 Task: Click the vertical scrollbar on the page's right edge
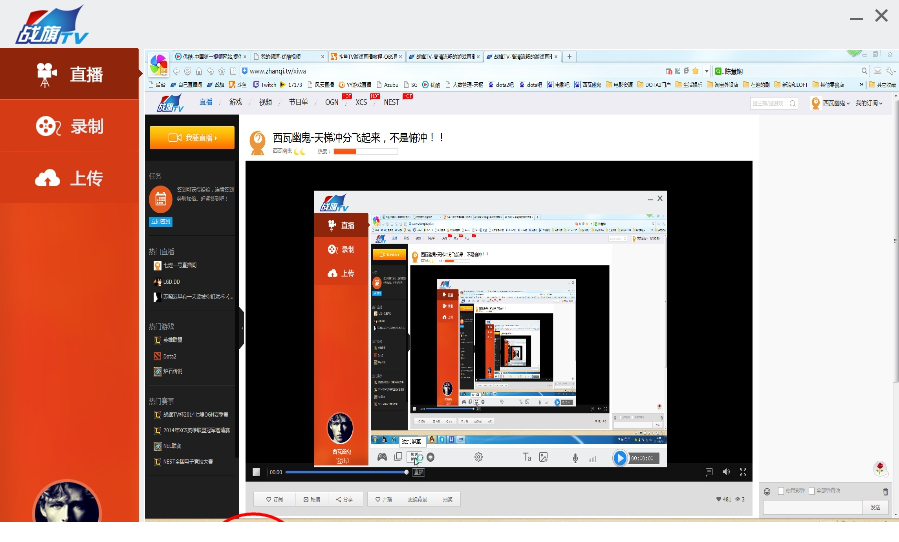895,241
